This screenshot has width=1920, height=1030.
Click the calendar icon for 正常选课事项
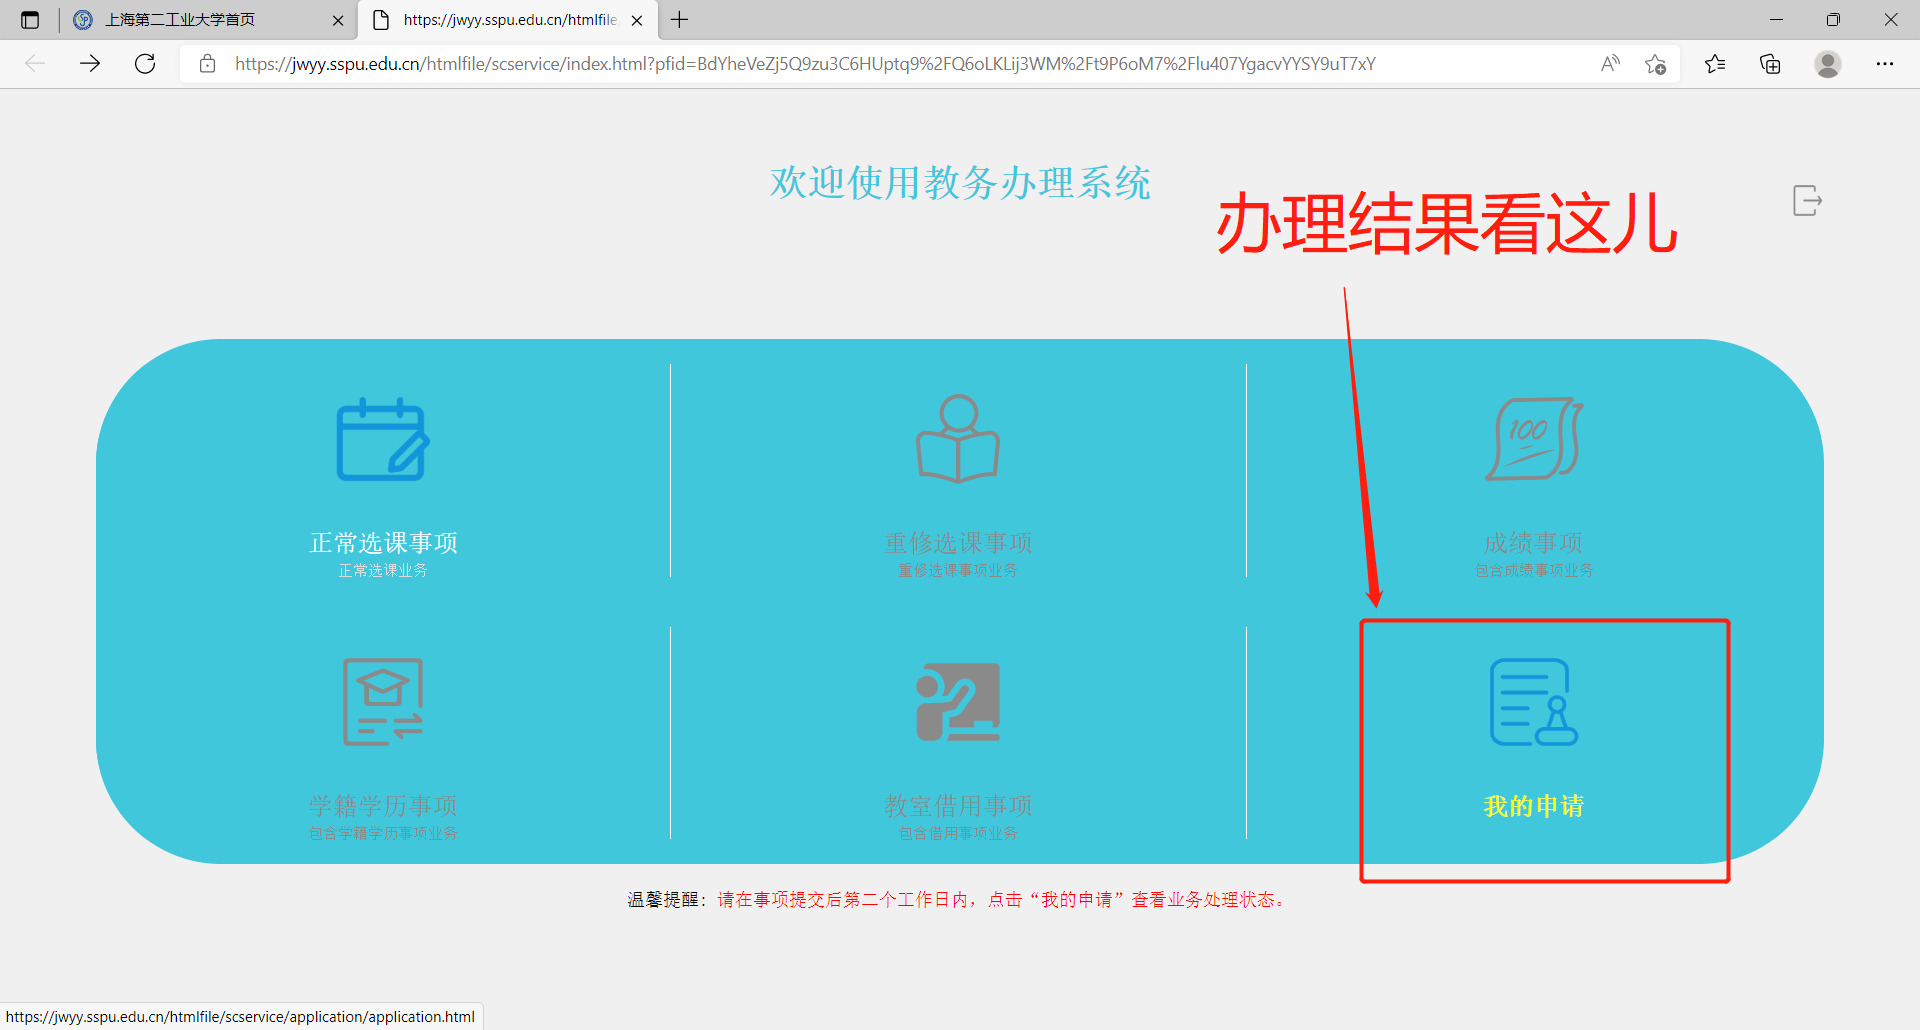[x=382, y=440]
